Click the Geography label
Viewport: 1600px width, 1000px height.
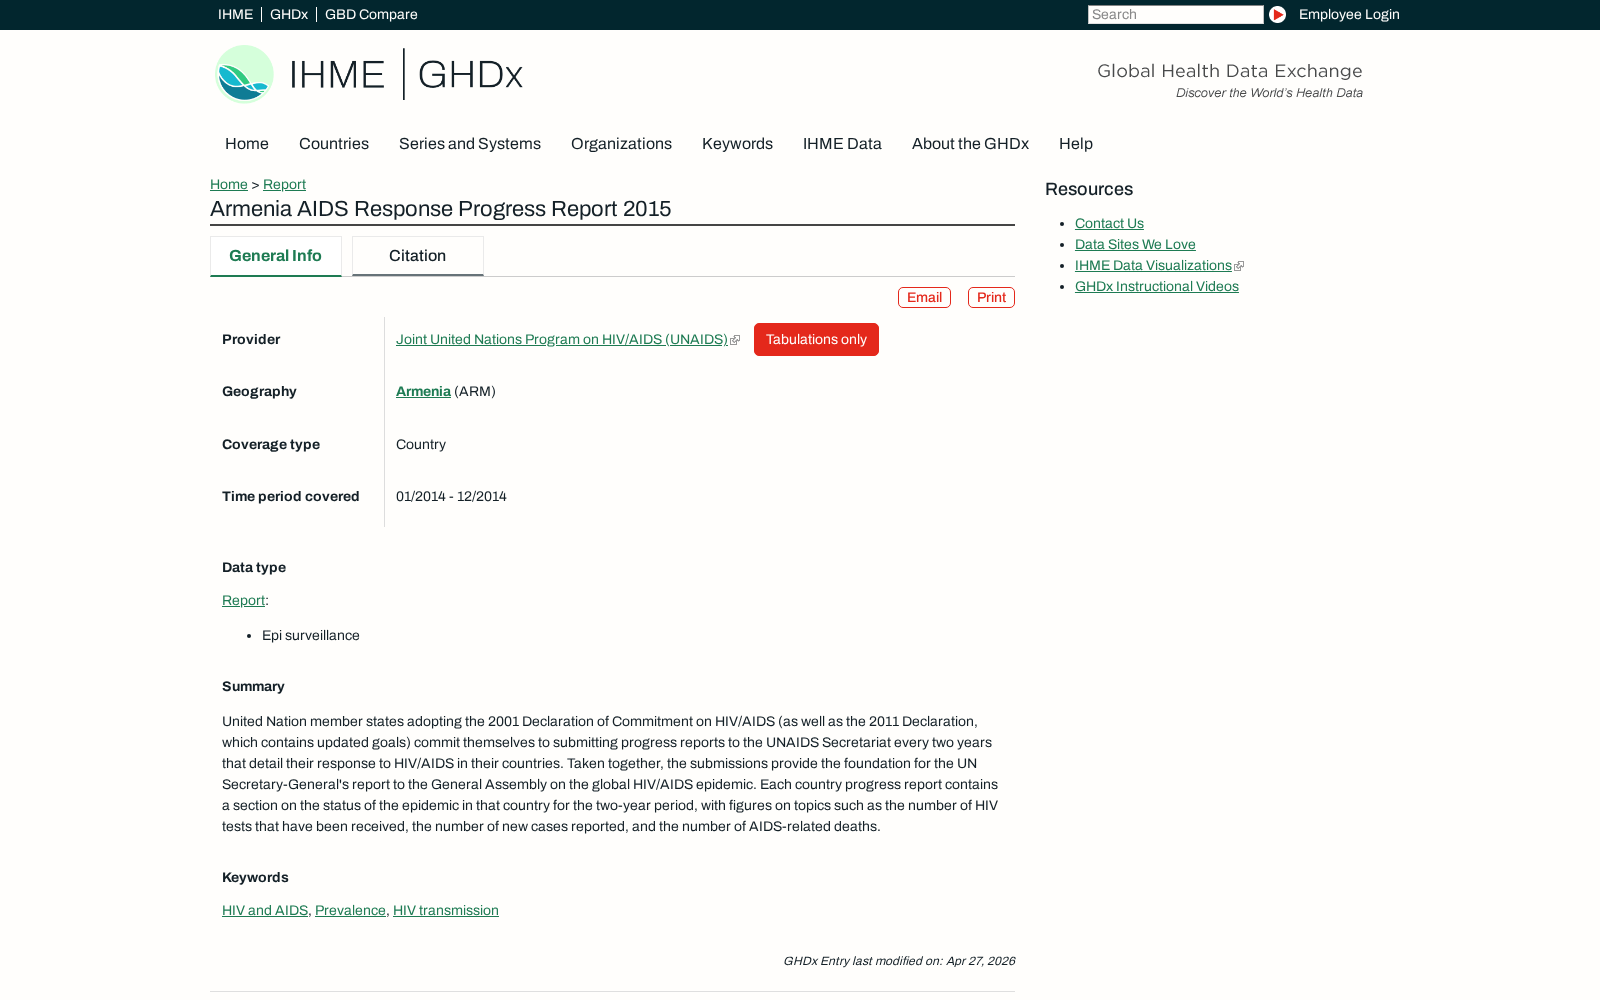[x=259, y=392]
